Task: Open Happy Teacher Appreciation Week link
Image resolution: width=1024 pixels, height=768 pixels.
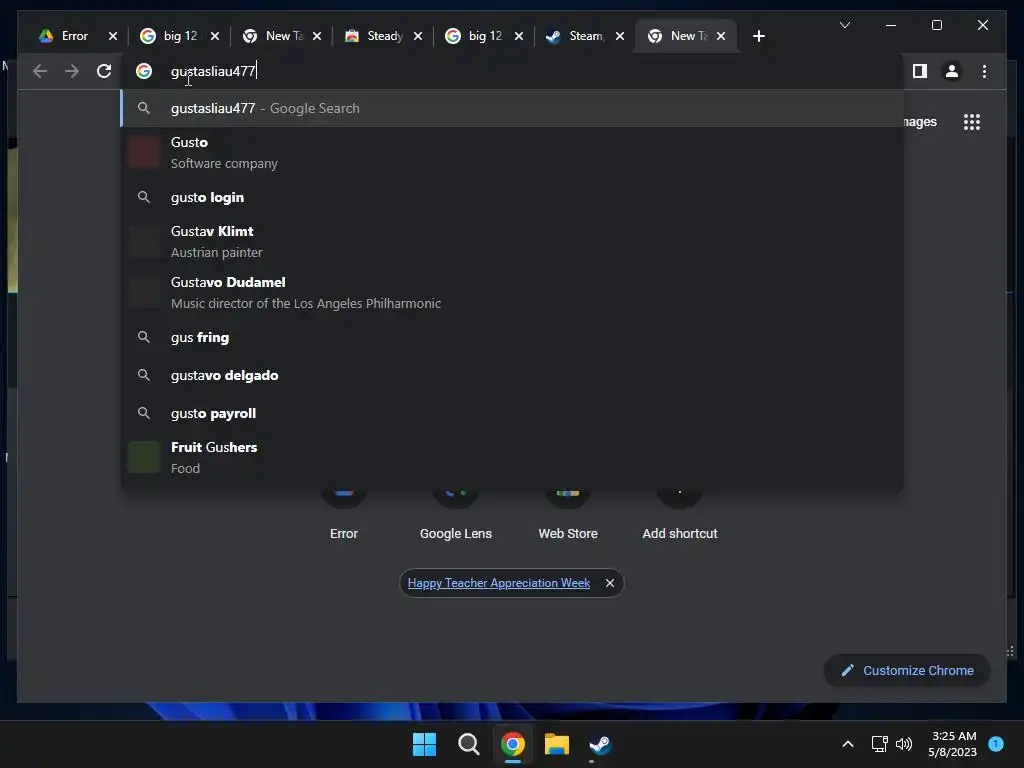Action: 499,583
